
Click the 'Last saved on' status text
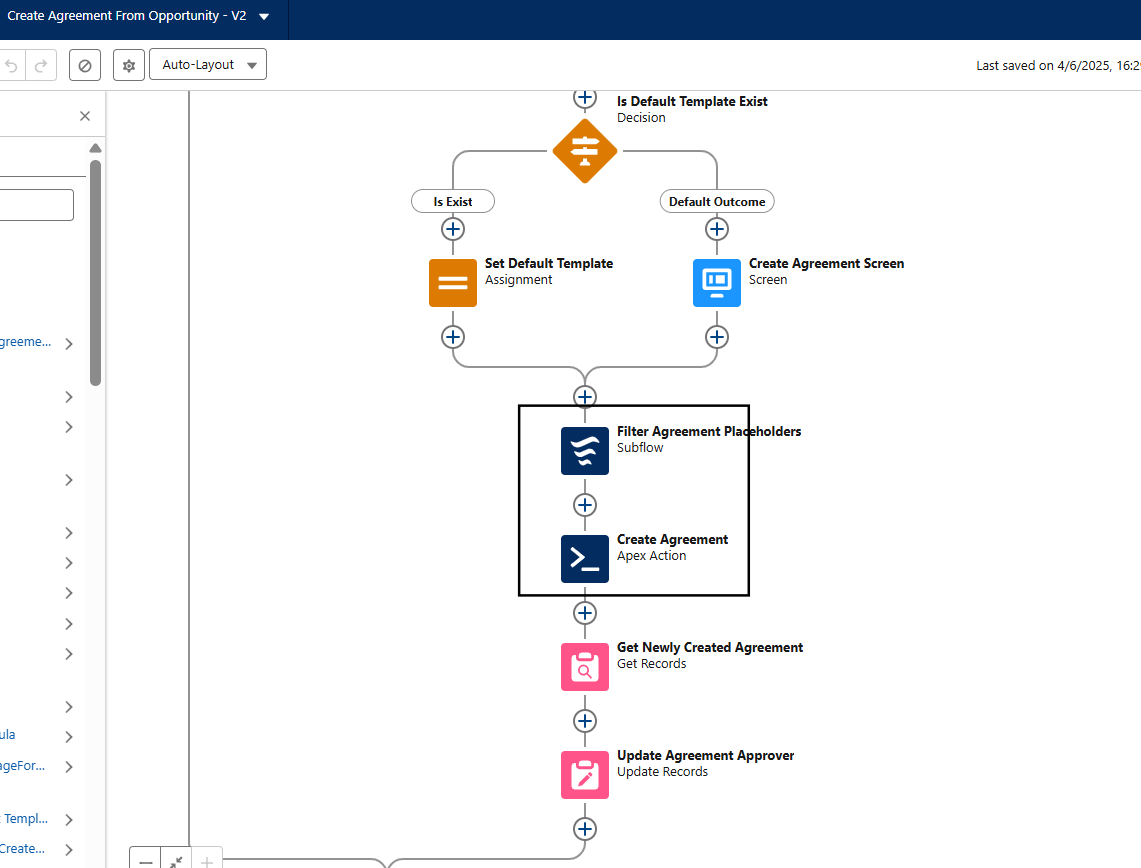(x=1058, y=65)
